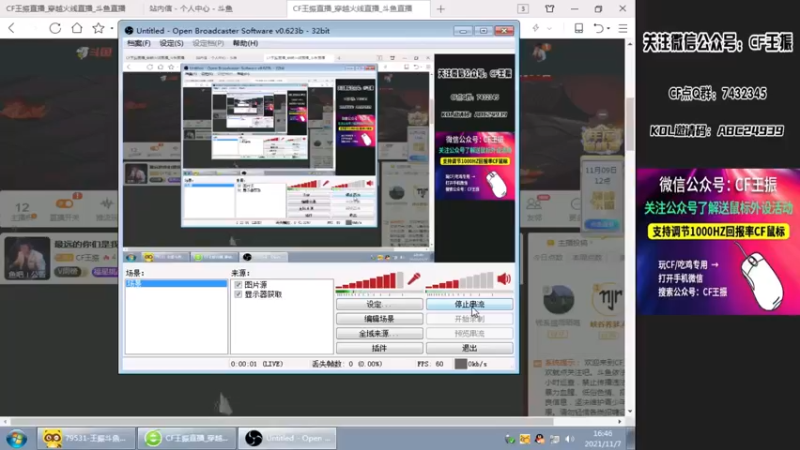
Task: Click the 退出 exit button in OBS
Action: [469, 348]
